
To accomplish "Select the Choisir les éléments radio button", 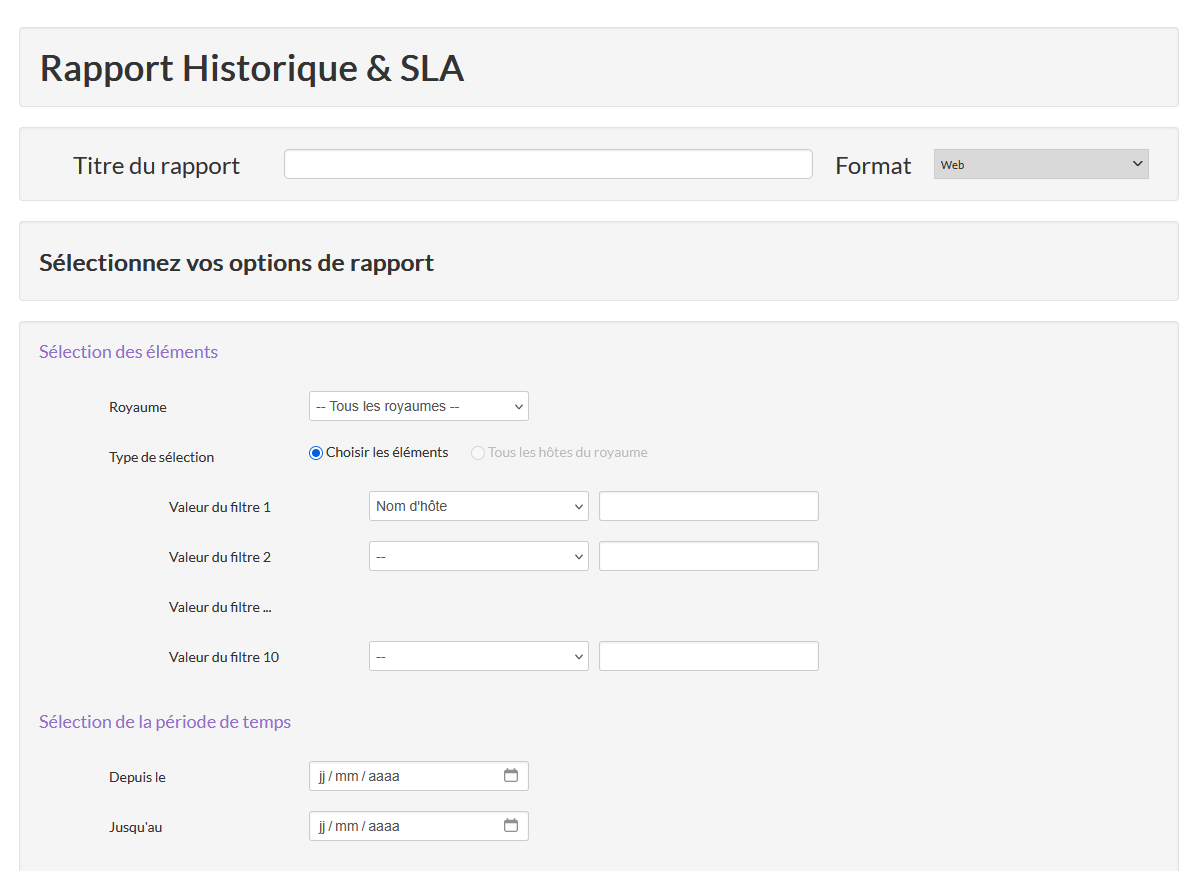I will pos(316,453).
